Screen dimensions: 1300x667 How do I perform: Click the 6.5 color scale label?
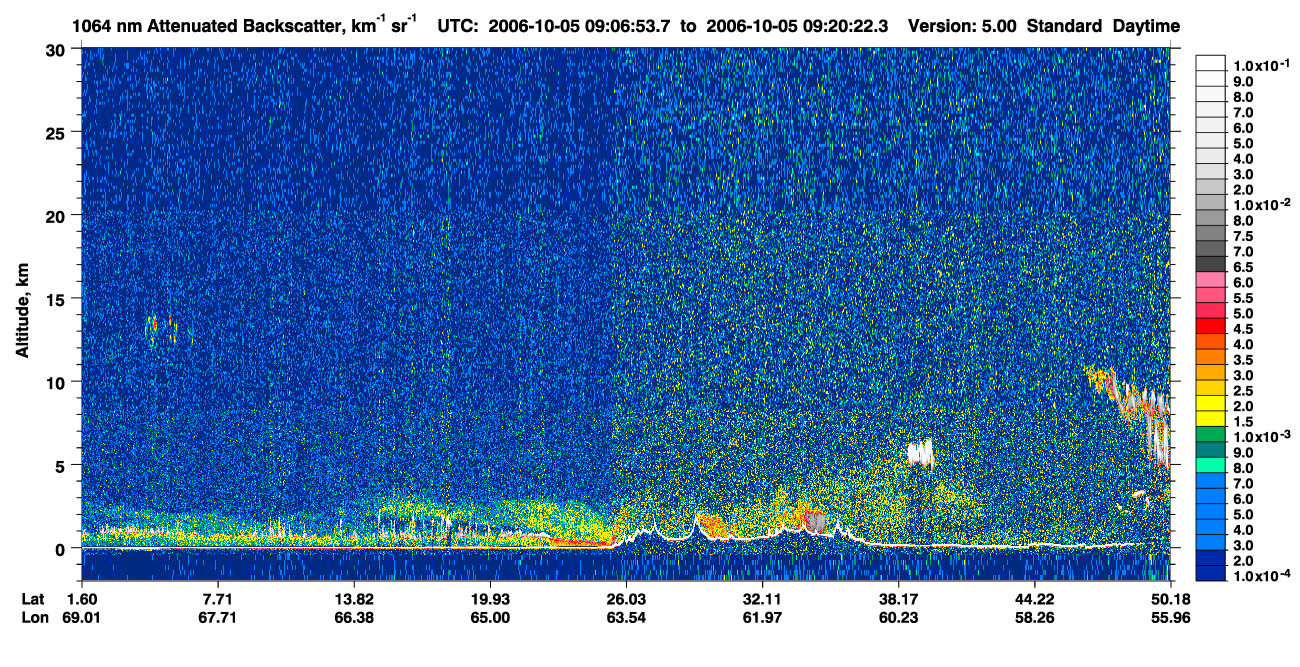1243,267
